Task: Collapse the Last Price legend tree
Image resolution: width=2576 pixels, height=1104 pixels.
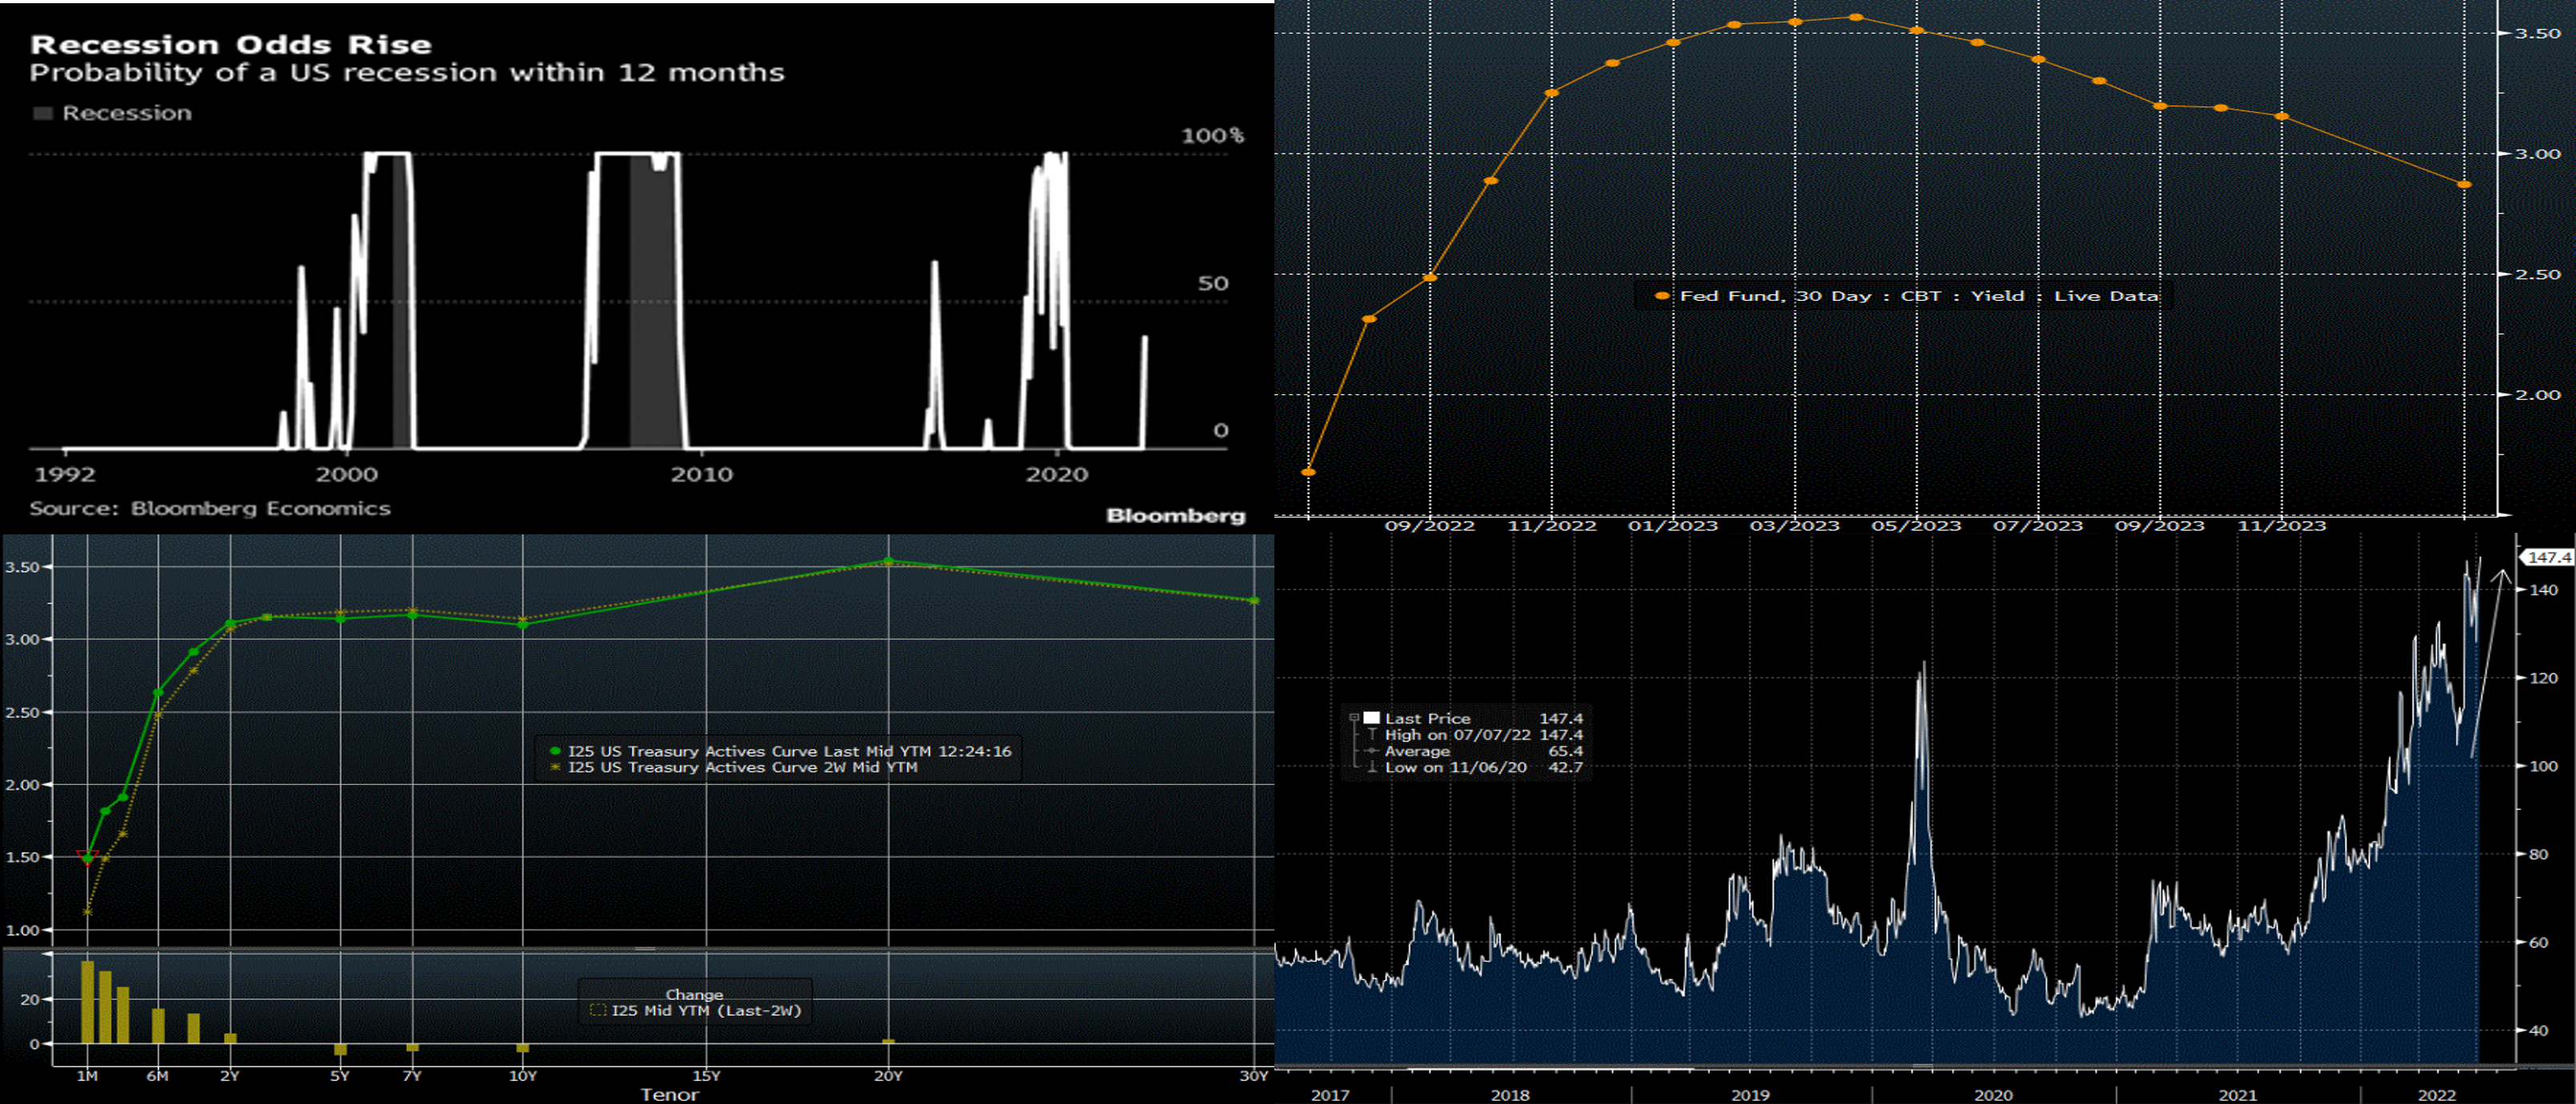Action: tap(1354, 718)
